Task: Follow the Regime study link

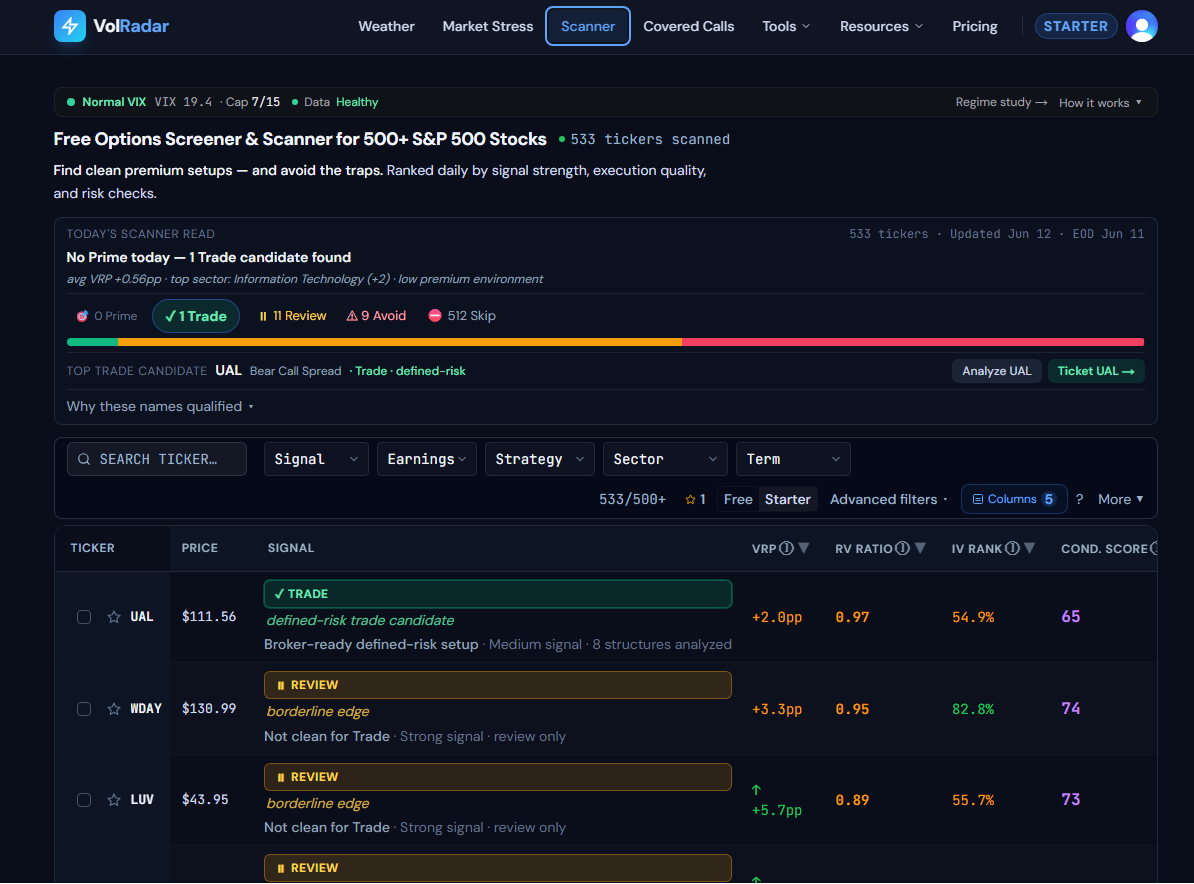Action: [x=1001, y=102]
